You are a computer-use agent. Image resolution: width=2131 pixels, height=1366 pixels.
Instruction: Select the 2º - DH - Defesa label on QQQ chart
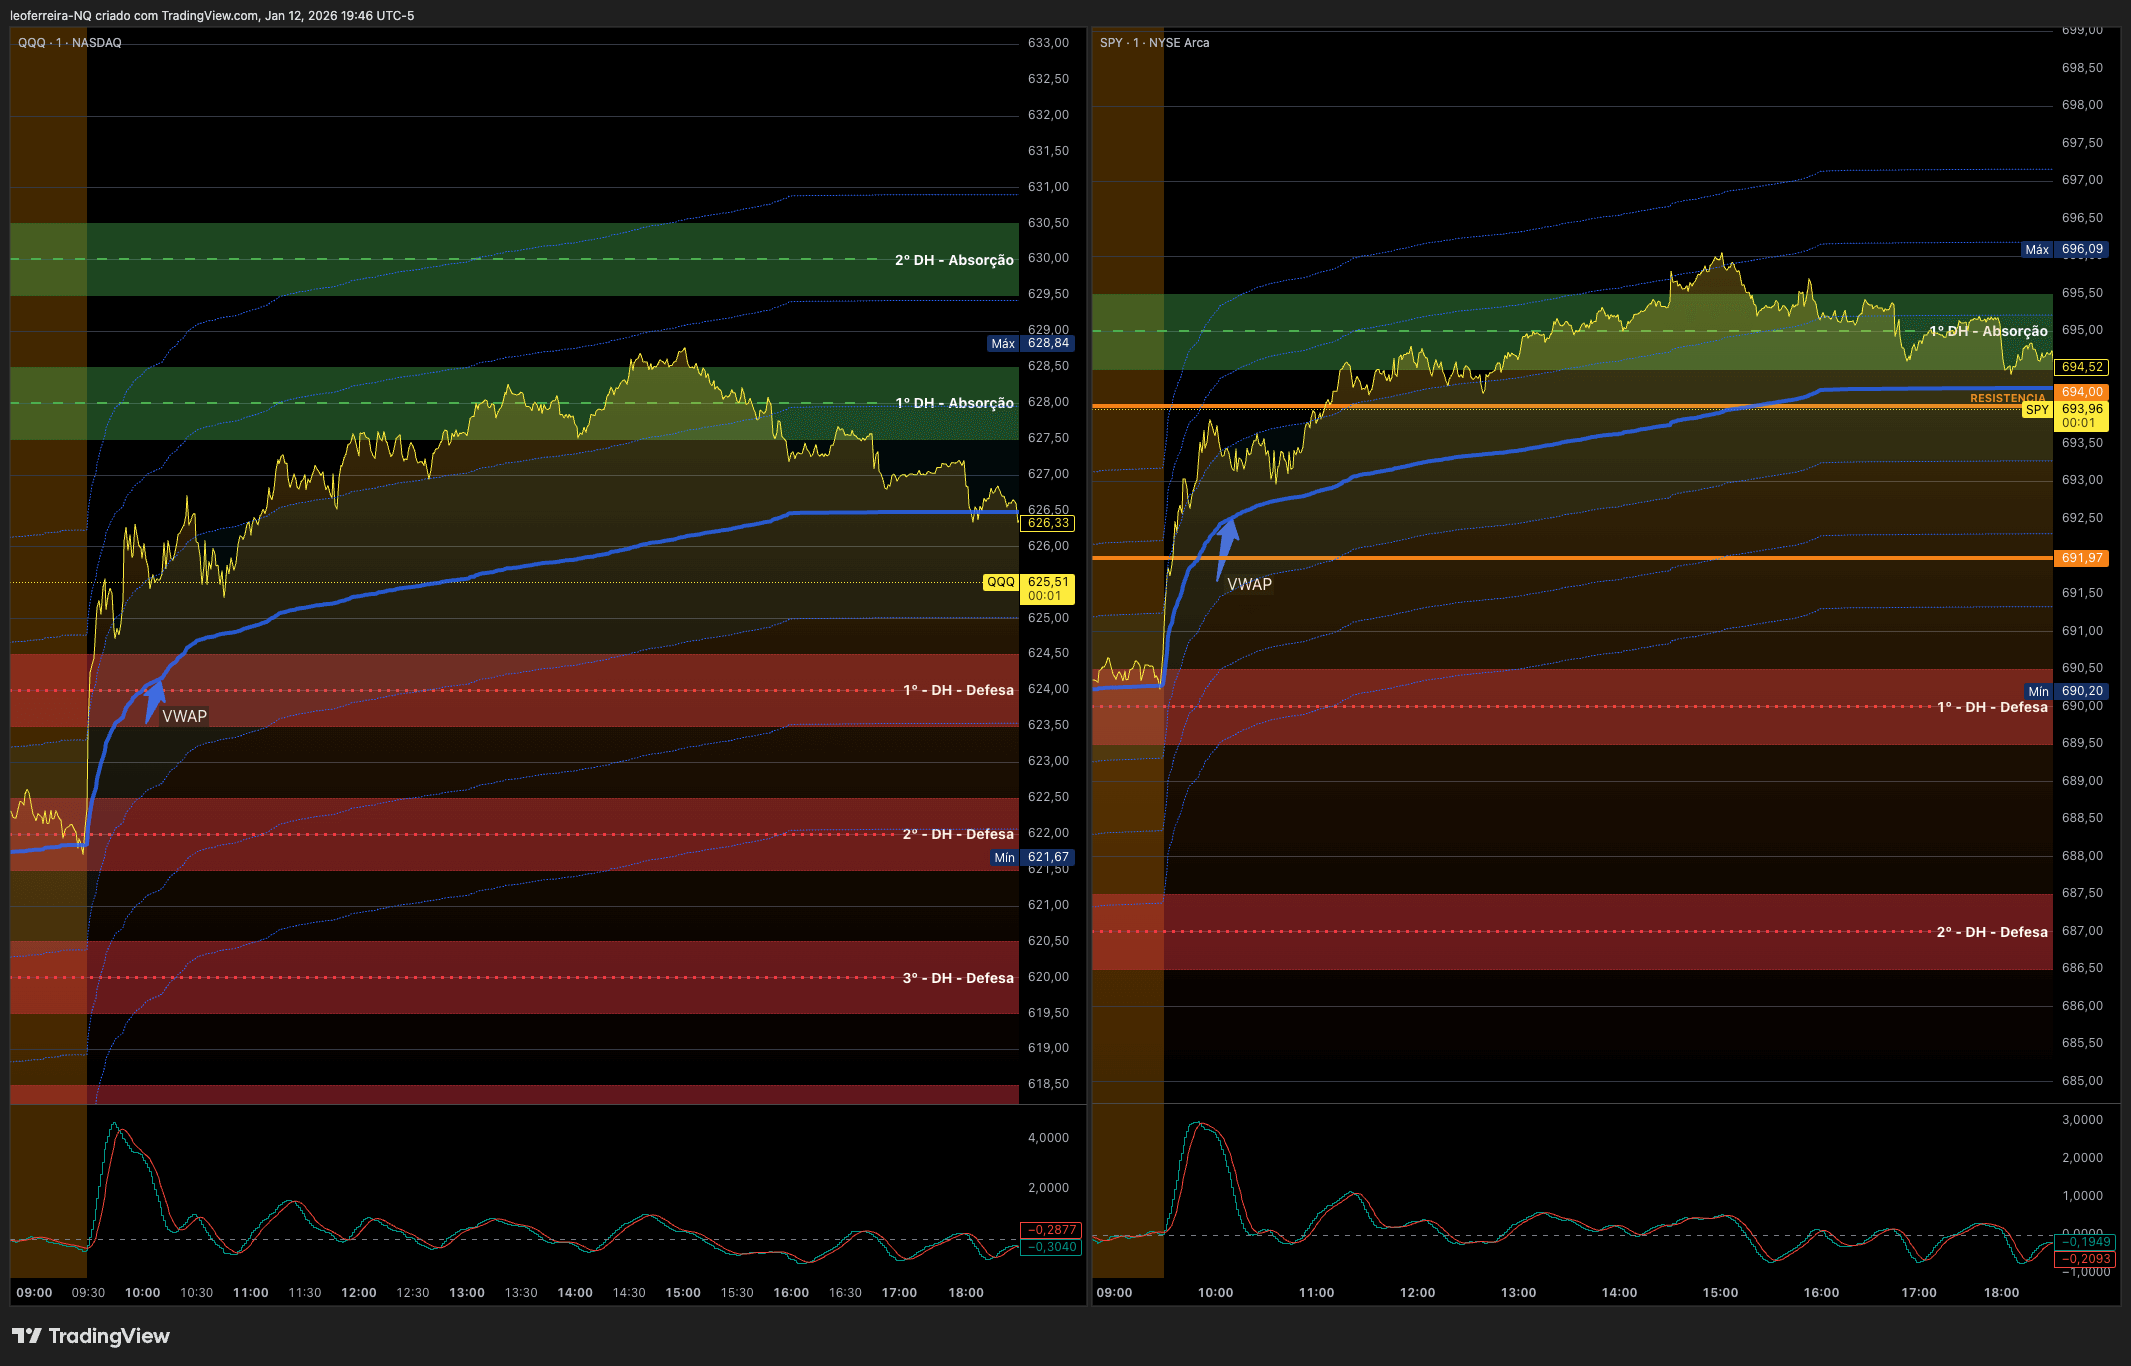(x=958, y=834)
